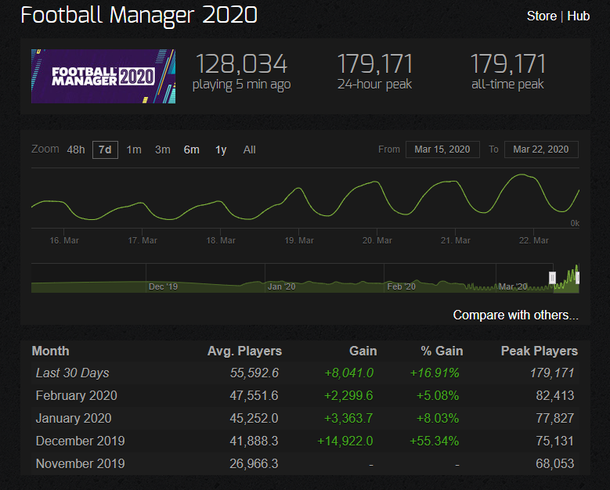This screenshot has height=490, width=610.
Task: Choose the 1y zoom range
Action: click(x=221, y=150)
